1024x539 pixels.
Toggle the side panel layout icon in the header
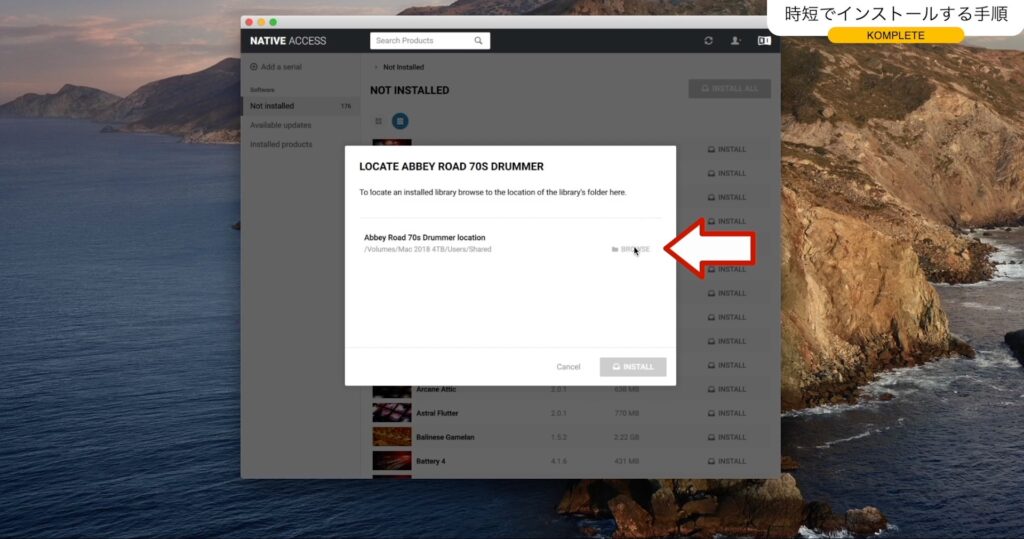point(763,41)
